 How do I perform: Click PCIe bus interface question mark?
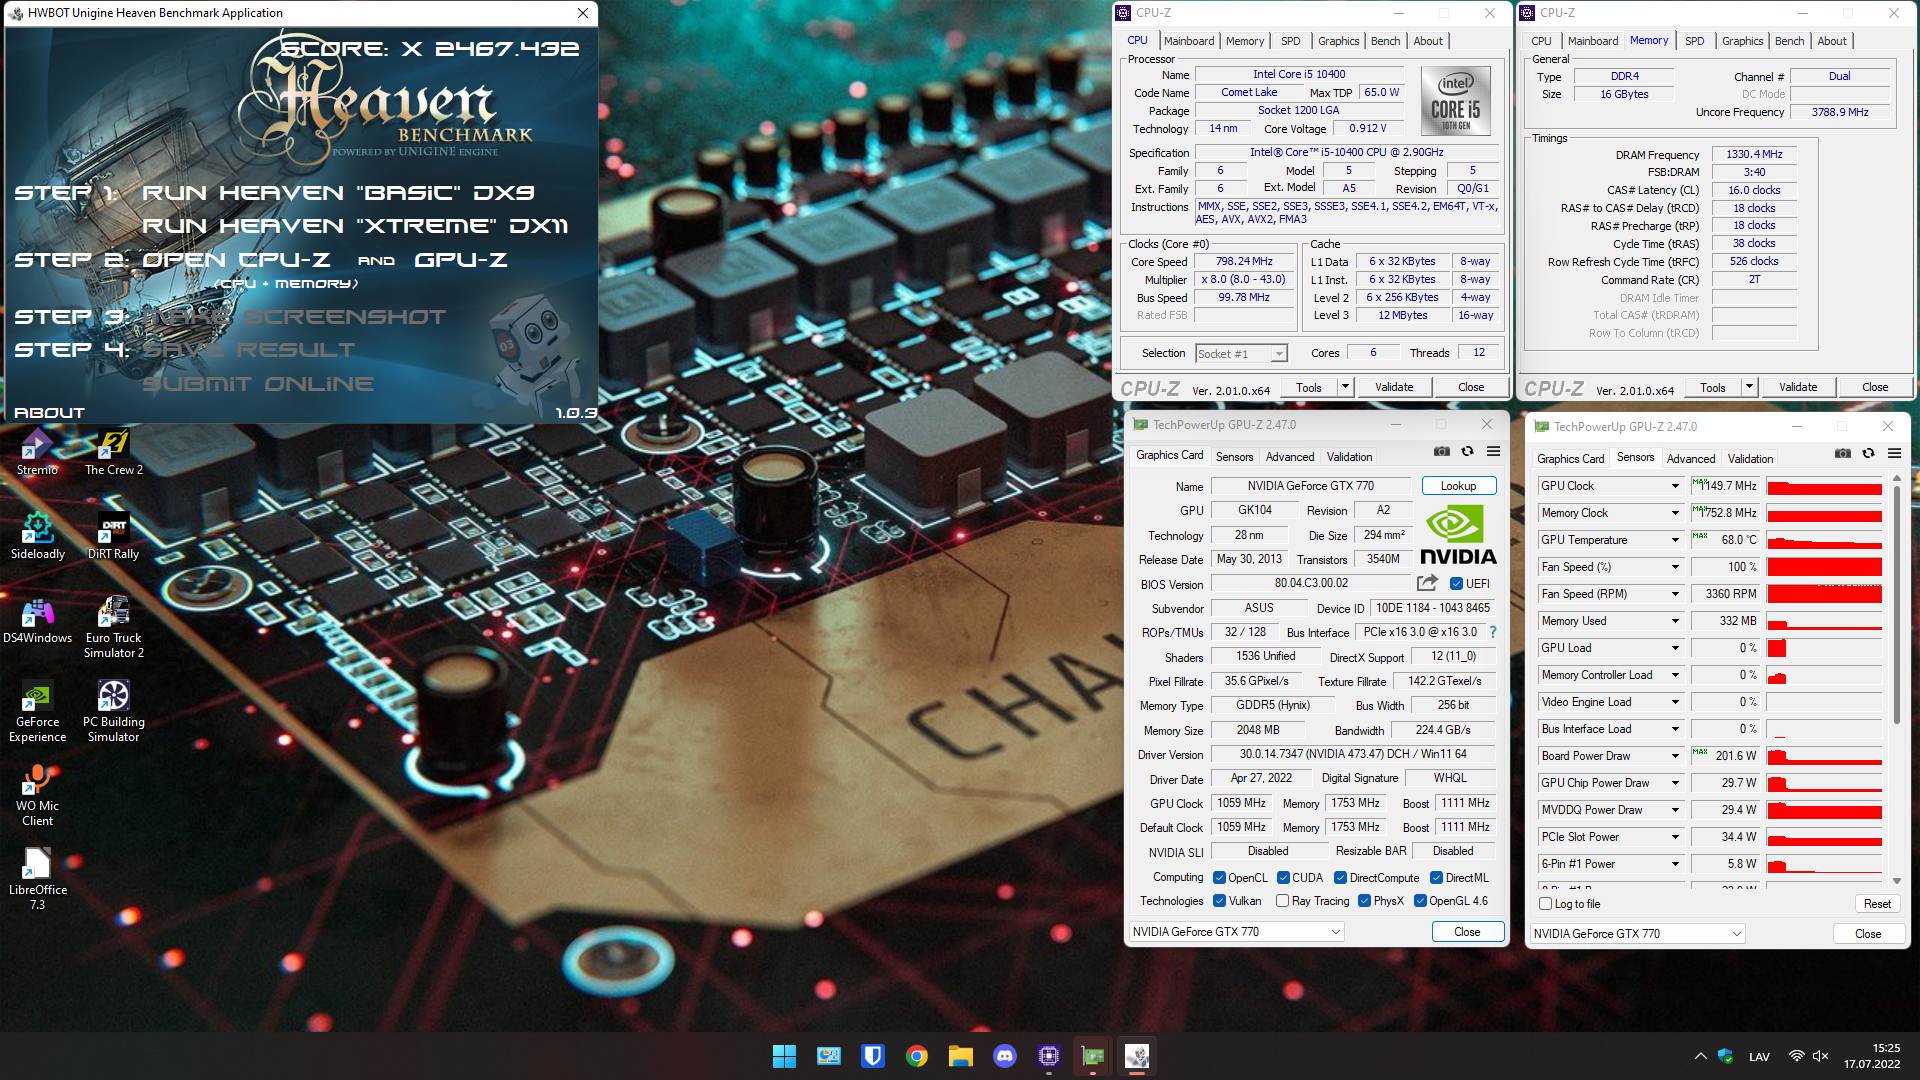point(1493,632)
